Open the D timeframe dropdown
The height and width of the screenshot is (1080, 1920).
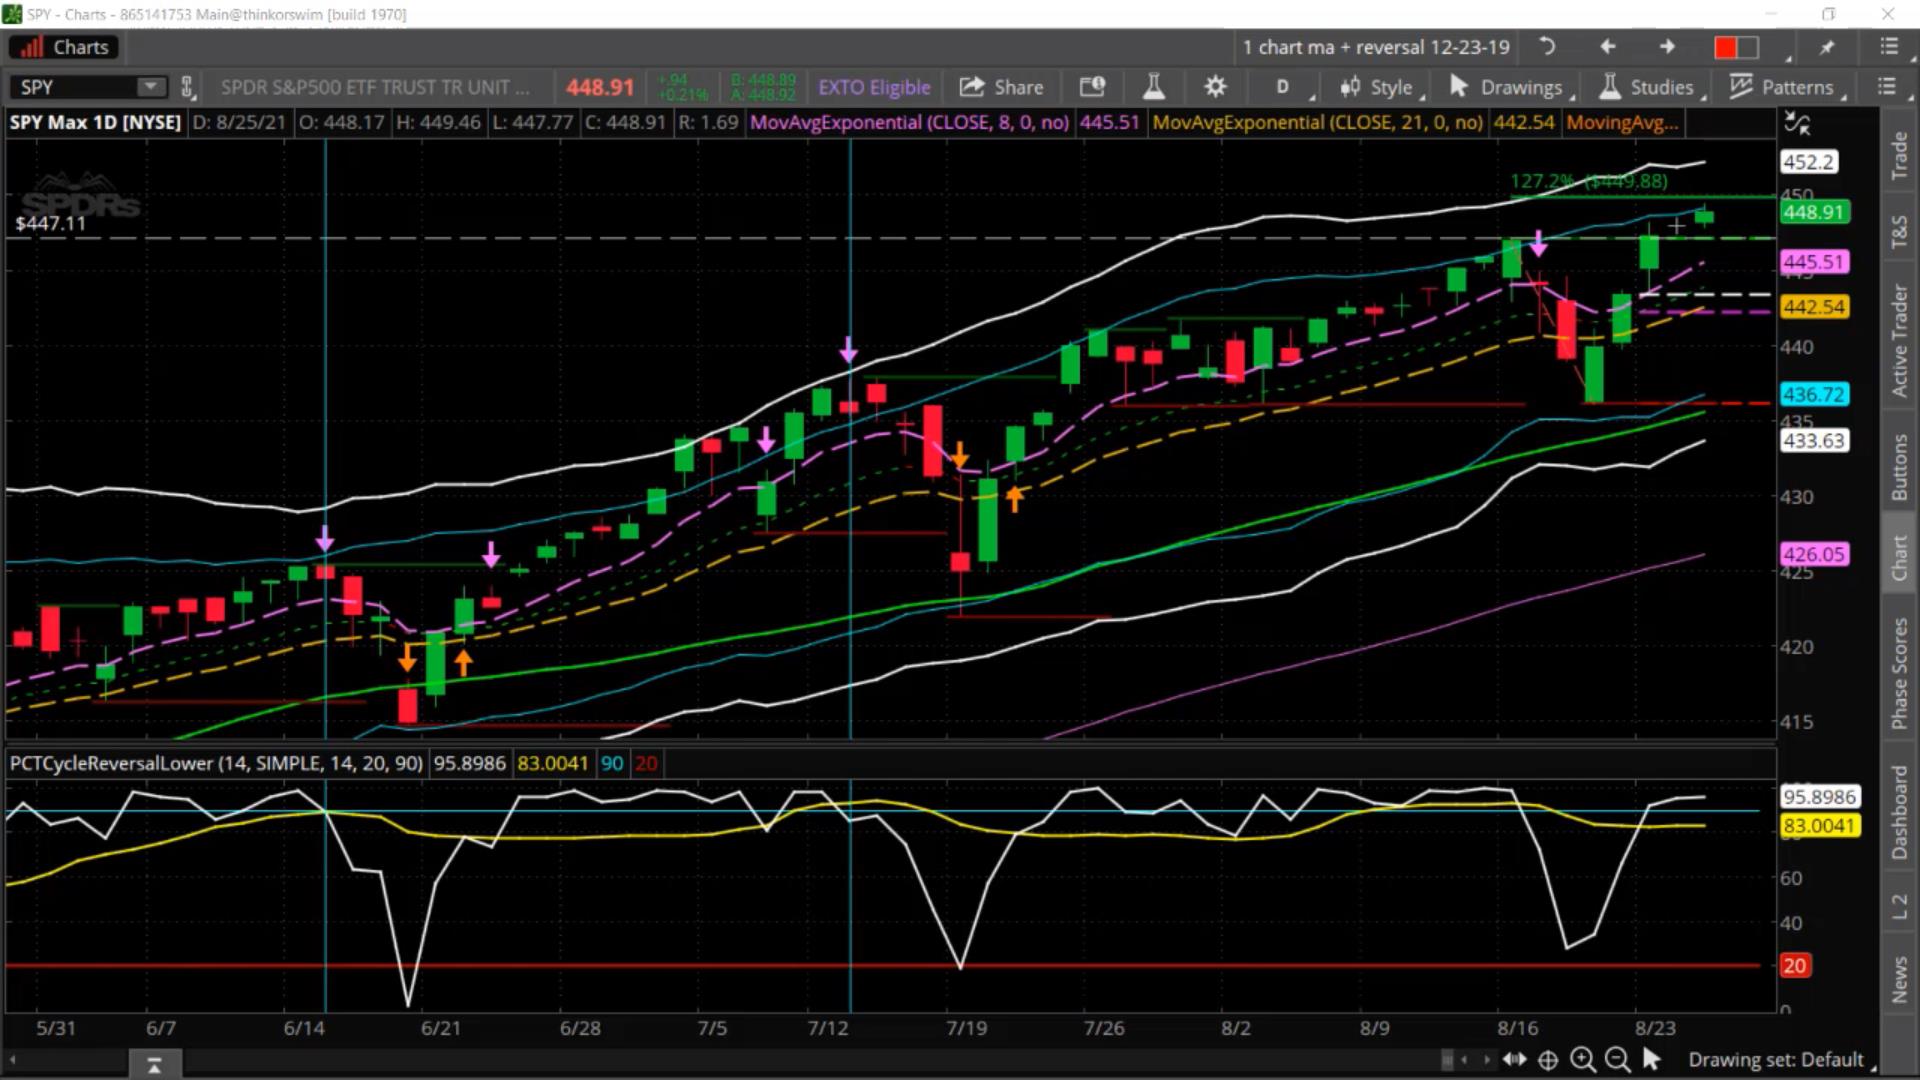(x=1282, y=87)
